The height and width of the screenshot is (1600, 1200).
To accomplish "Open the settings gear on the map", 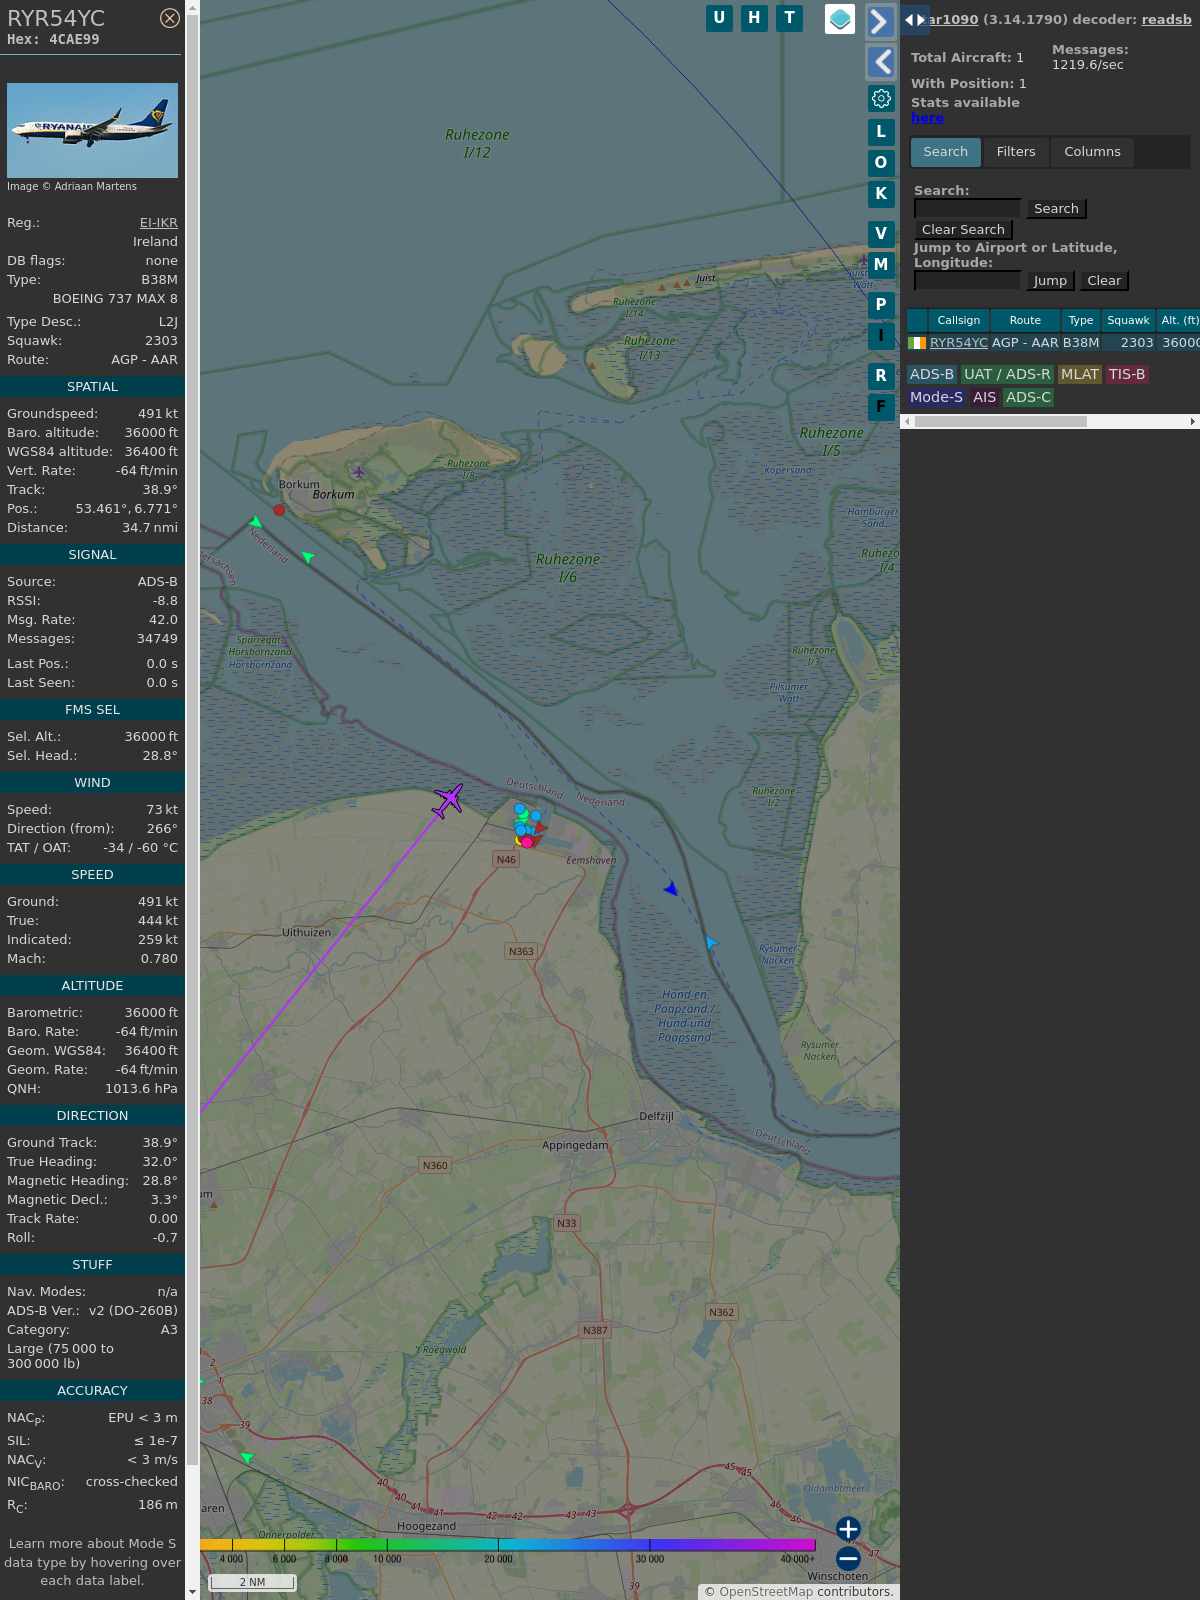I will point(881,98).
